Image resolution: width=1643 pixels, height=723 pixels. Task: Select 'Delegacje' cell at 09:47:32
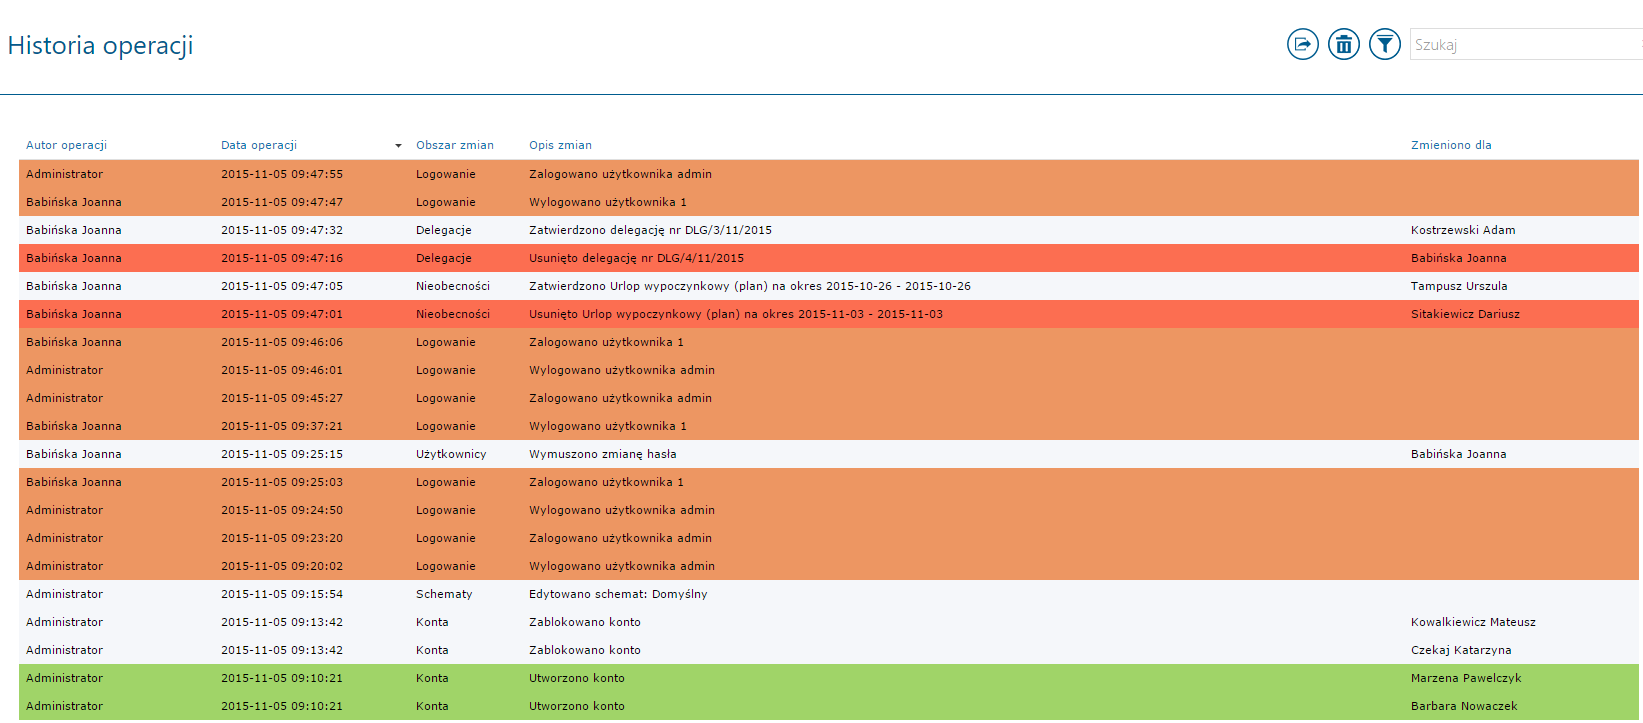444,230
